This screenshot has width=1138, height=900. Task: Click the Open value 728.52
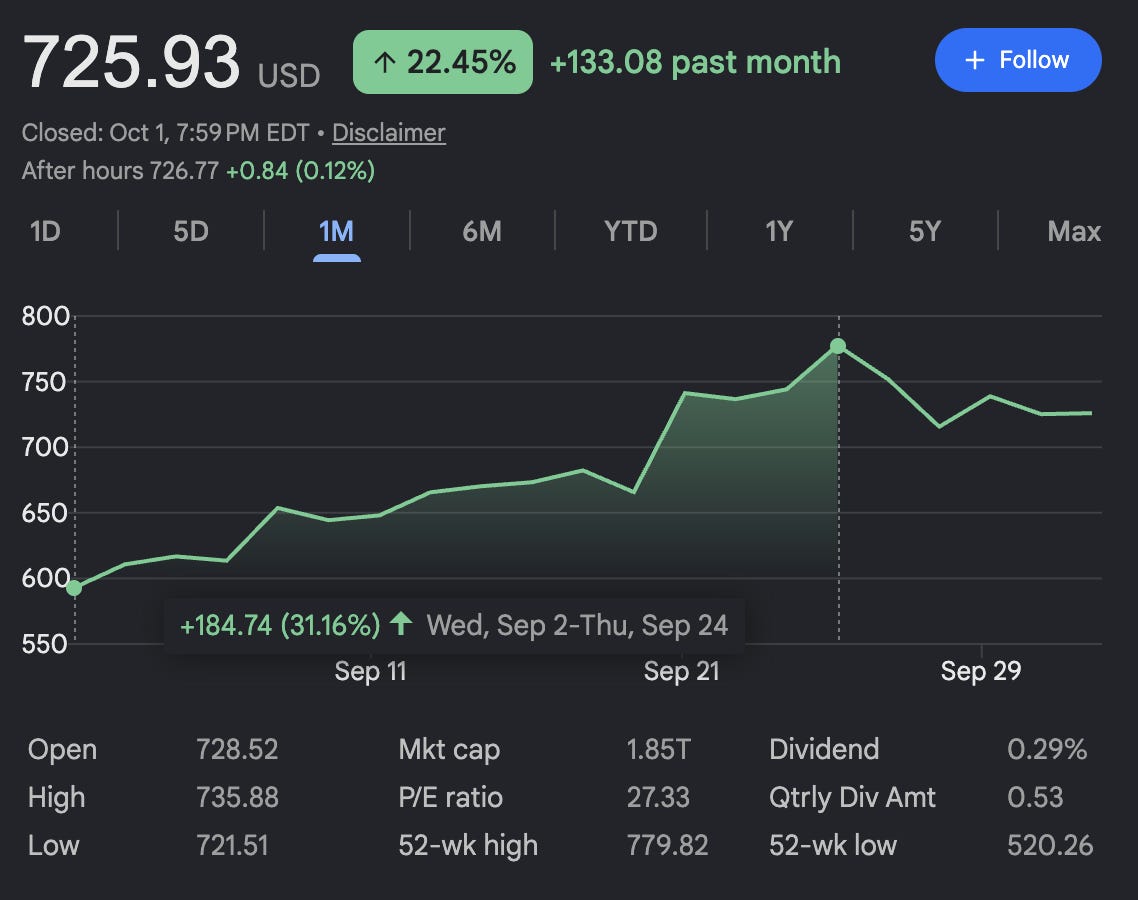coord(237,750)
